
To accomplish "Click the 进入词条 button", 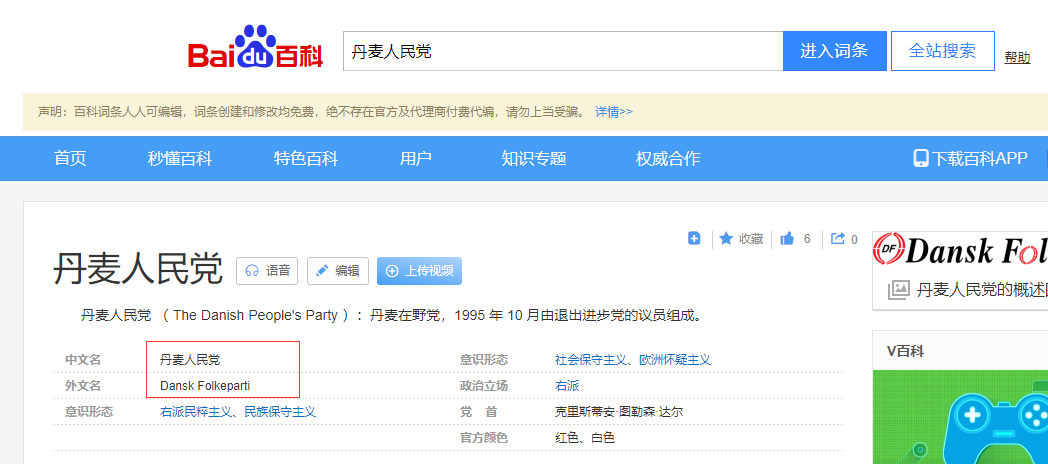I will [834, 51].
